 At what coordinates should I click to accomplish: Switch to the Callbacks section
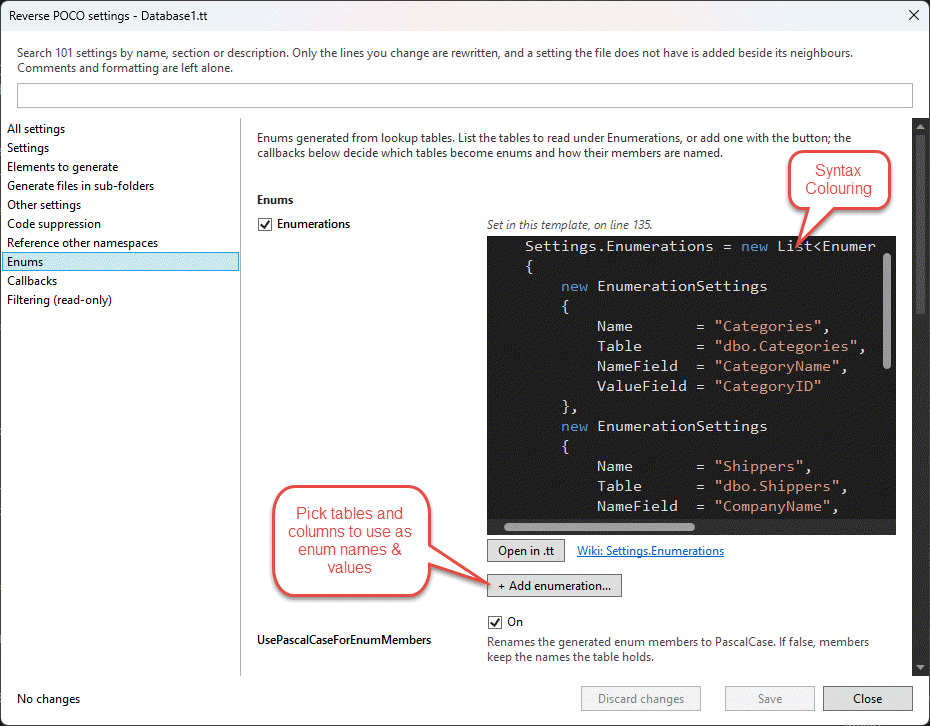[32, 281]
